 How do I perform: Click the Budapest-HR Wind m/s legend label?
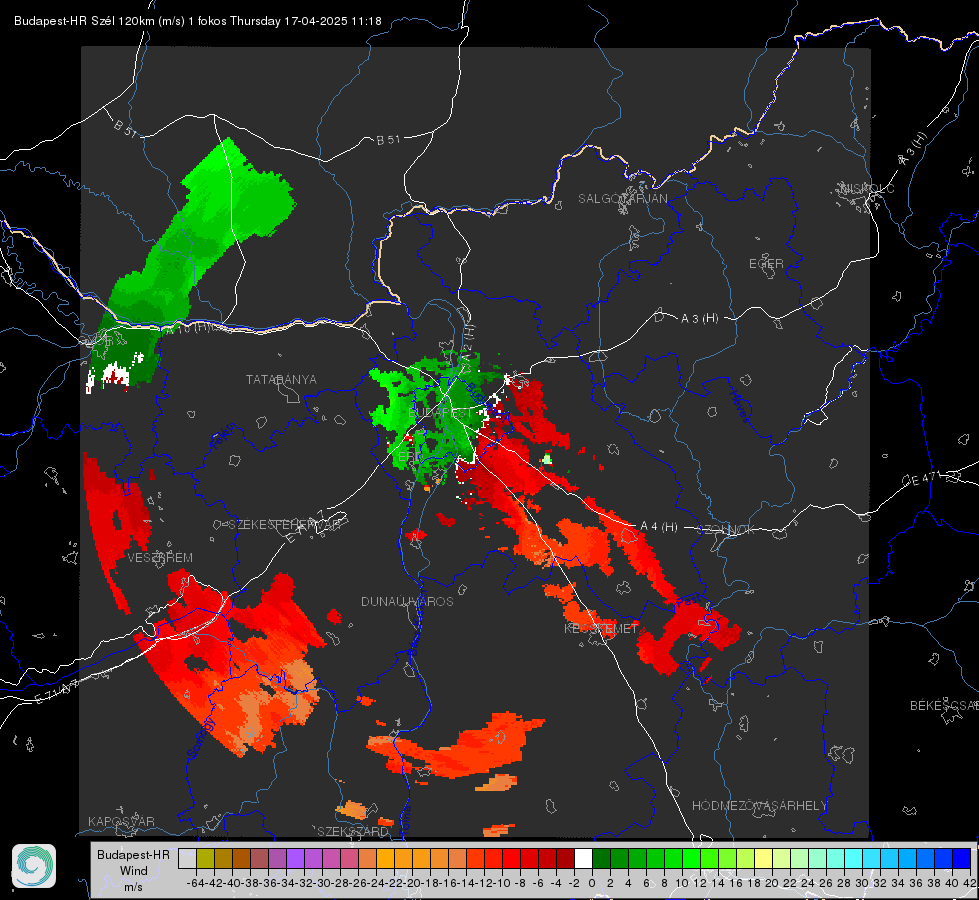click(134, 870)
